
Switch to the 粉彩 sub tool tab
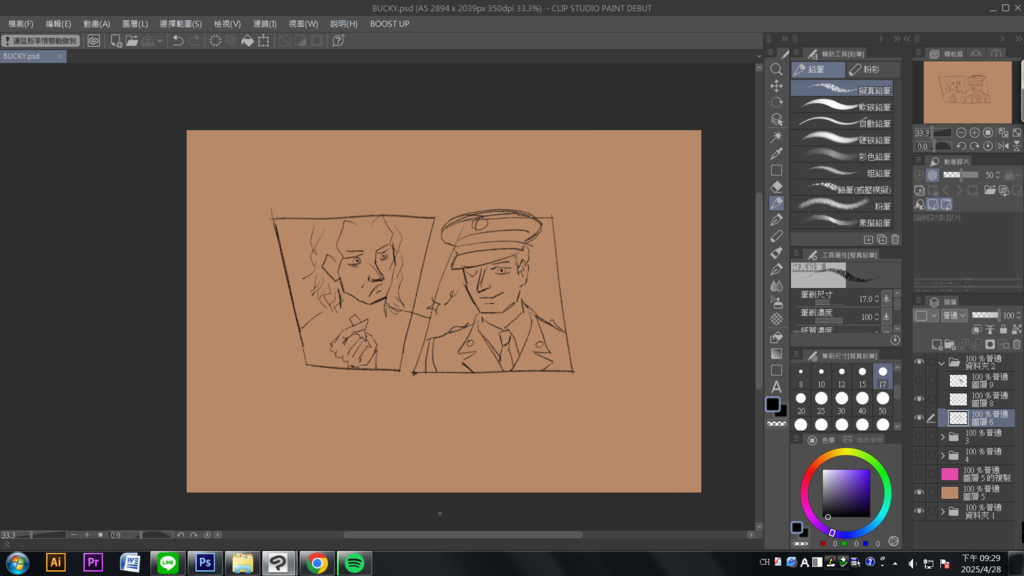click(872, 69)
